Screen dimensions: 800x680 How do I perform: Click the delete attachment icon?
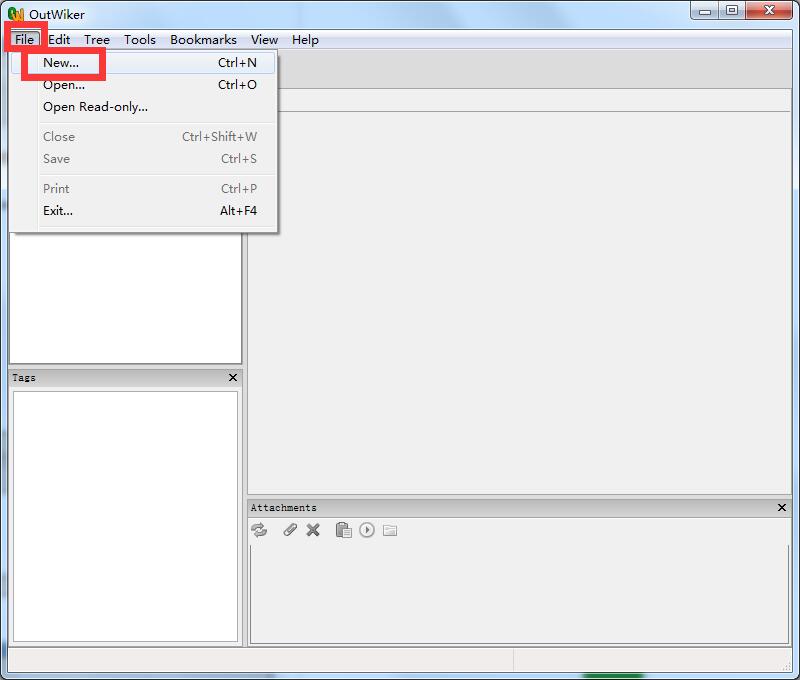click(313, 530)
